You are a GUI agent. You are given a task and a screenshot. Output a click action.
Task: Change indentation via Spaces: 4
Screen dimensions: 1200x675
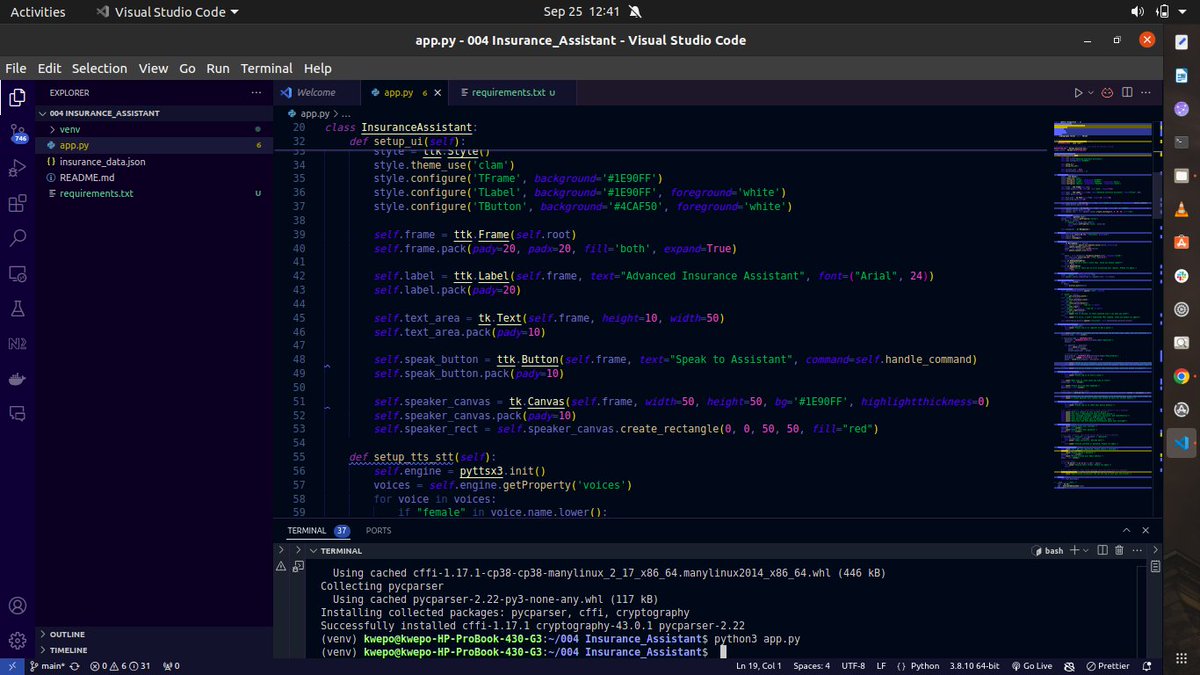coord(811,666)
